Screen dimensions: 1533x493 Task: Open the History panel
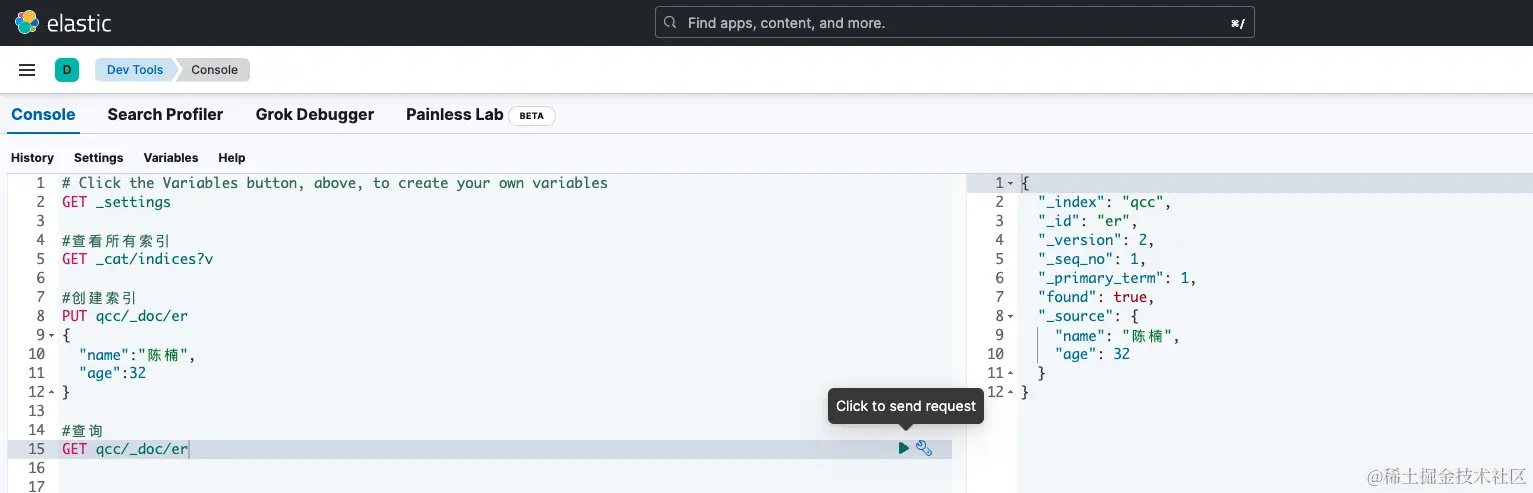coord(32,158)
